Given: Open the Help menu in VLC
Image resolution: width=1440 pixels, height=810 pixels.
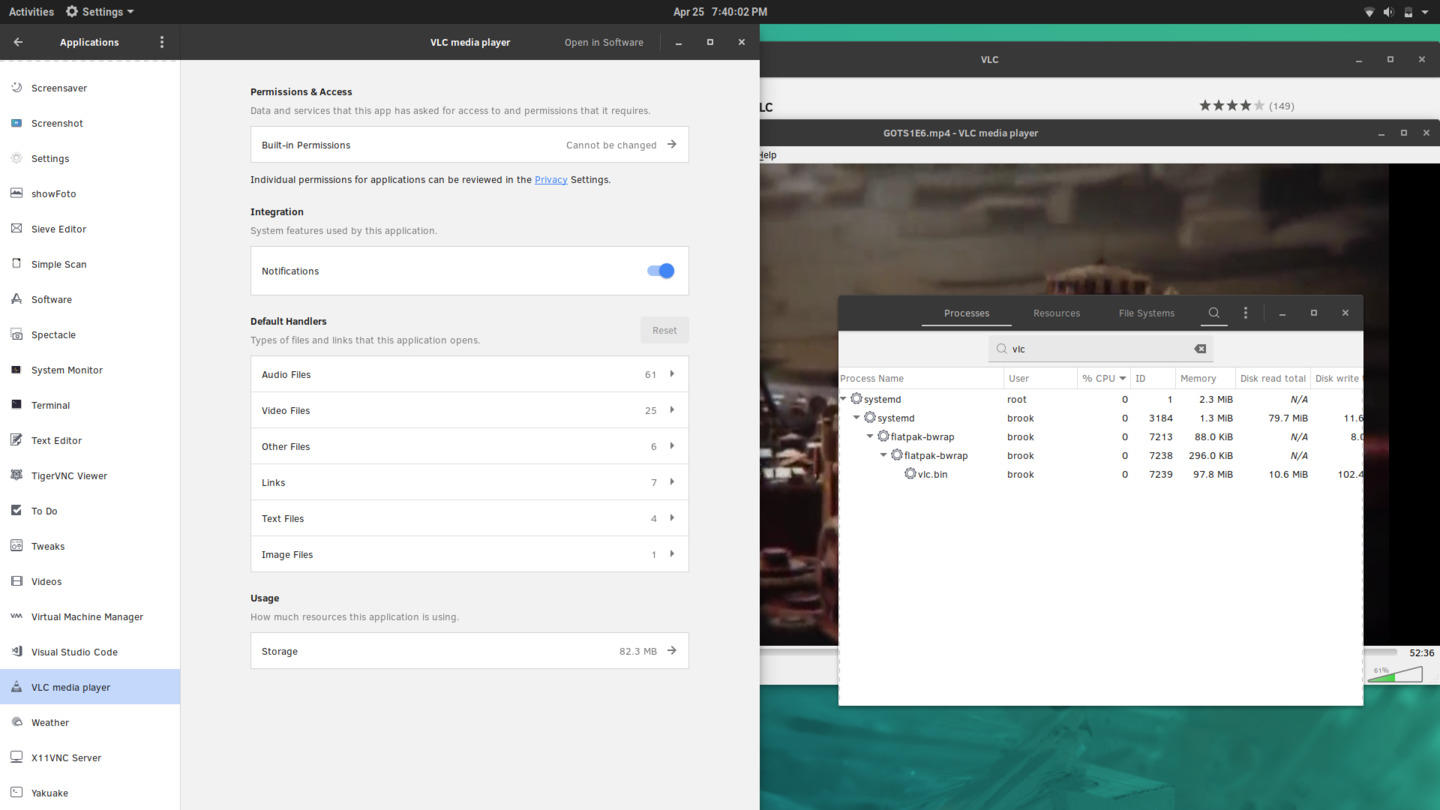Looking at the screenshot, I should (768, 155).
